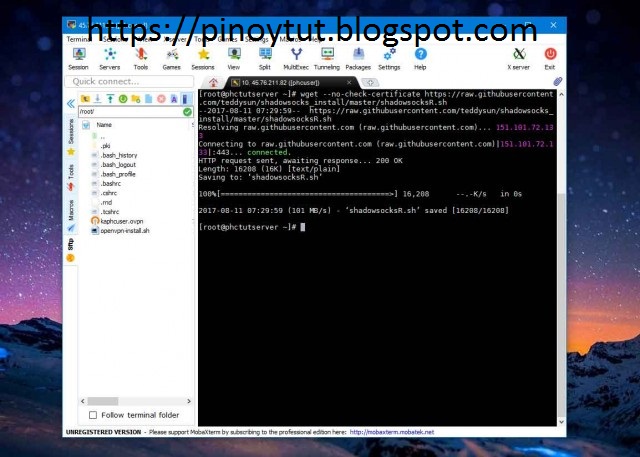Go to parent folder in SFTP toolbar
The image size is (640, 457).
[85, 99]
